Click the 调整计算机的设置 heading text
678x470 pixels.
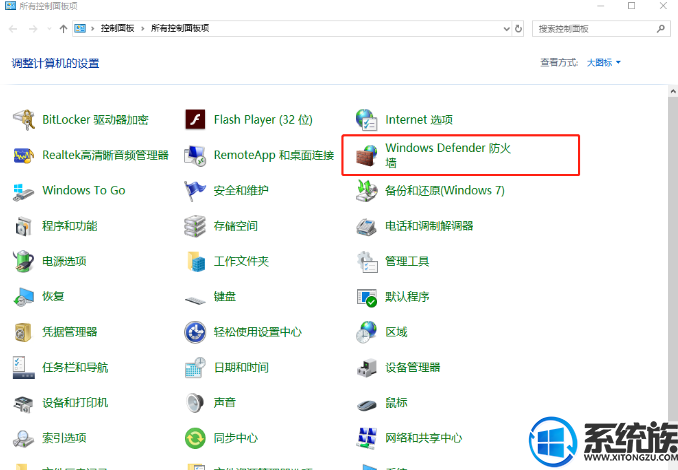(55, 64)
